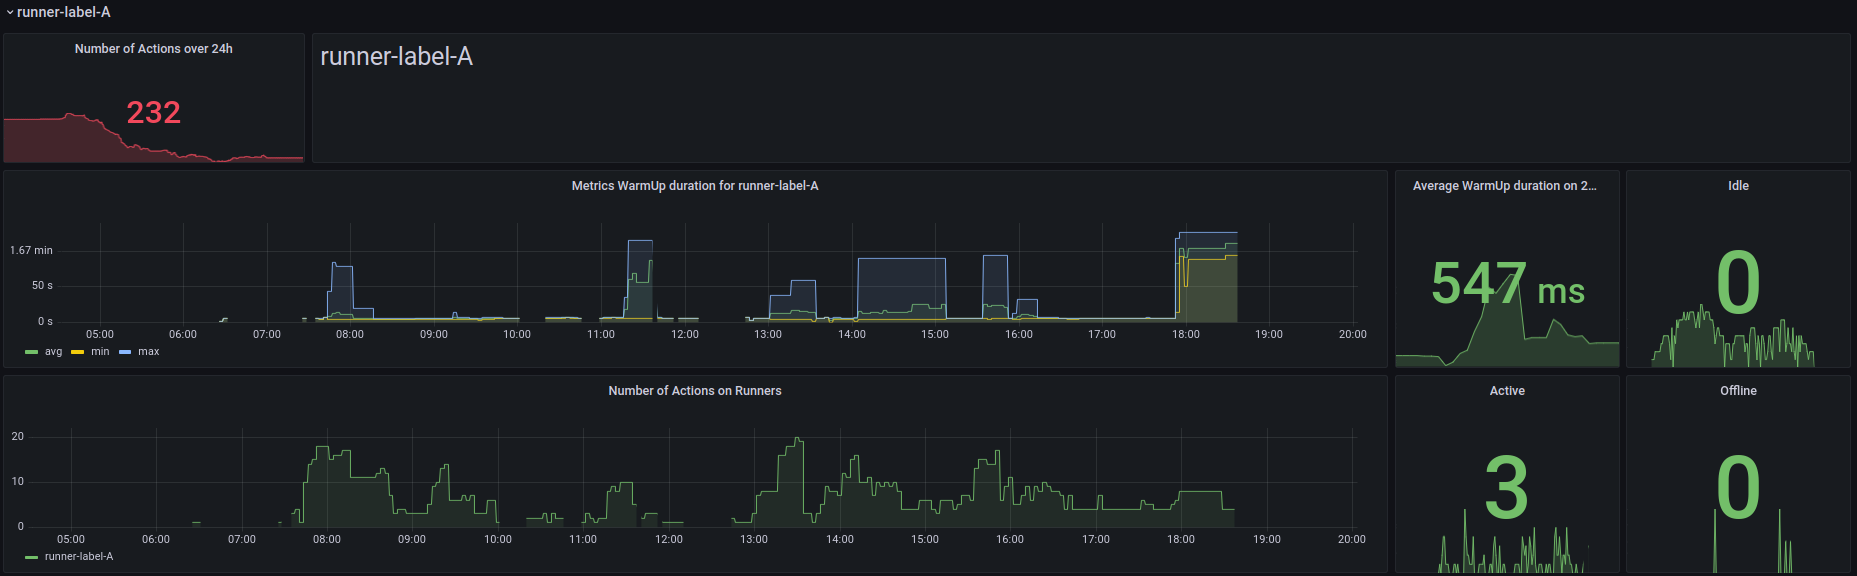1857x576 pixels.
Task: Click 18:00 tick on WarmUp duration chart
Action: pos(1186,335)
